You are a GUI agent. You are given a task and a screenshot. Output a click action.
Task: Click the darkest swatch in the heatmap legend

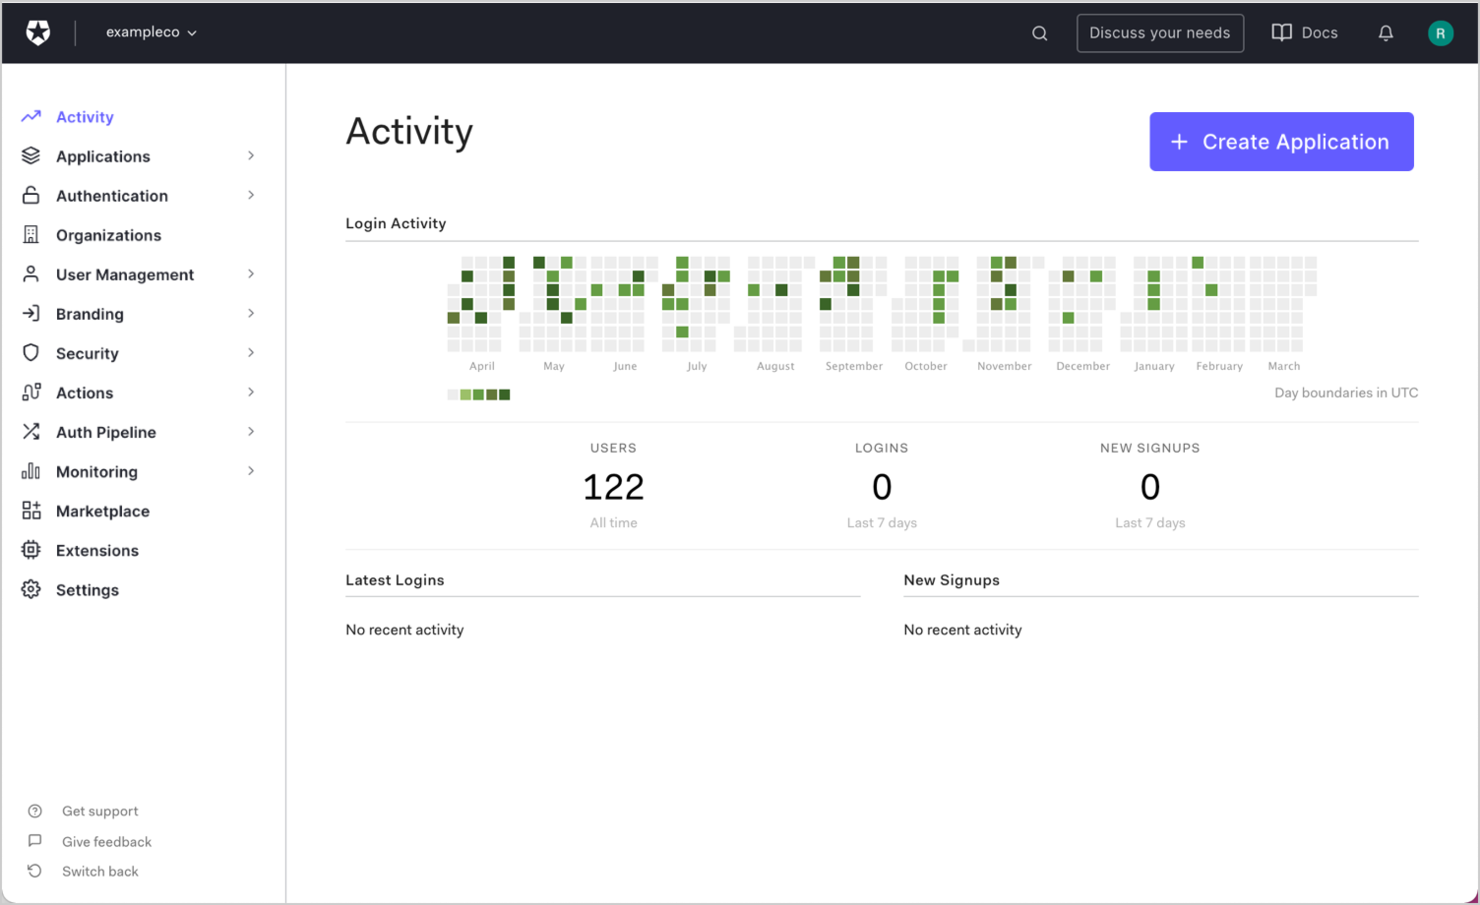(x=505, y=394)
